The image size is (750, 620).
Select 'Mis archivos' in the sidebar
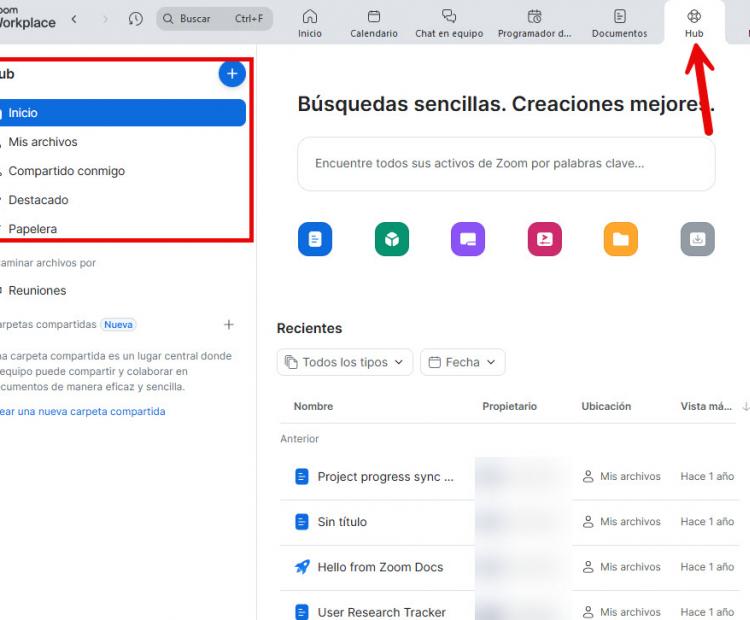pos(43,142)
